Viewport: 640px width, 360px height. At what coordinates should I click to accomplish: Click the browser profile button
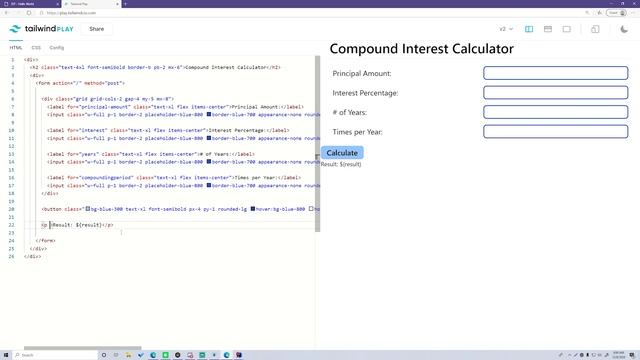click(616, 13)
